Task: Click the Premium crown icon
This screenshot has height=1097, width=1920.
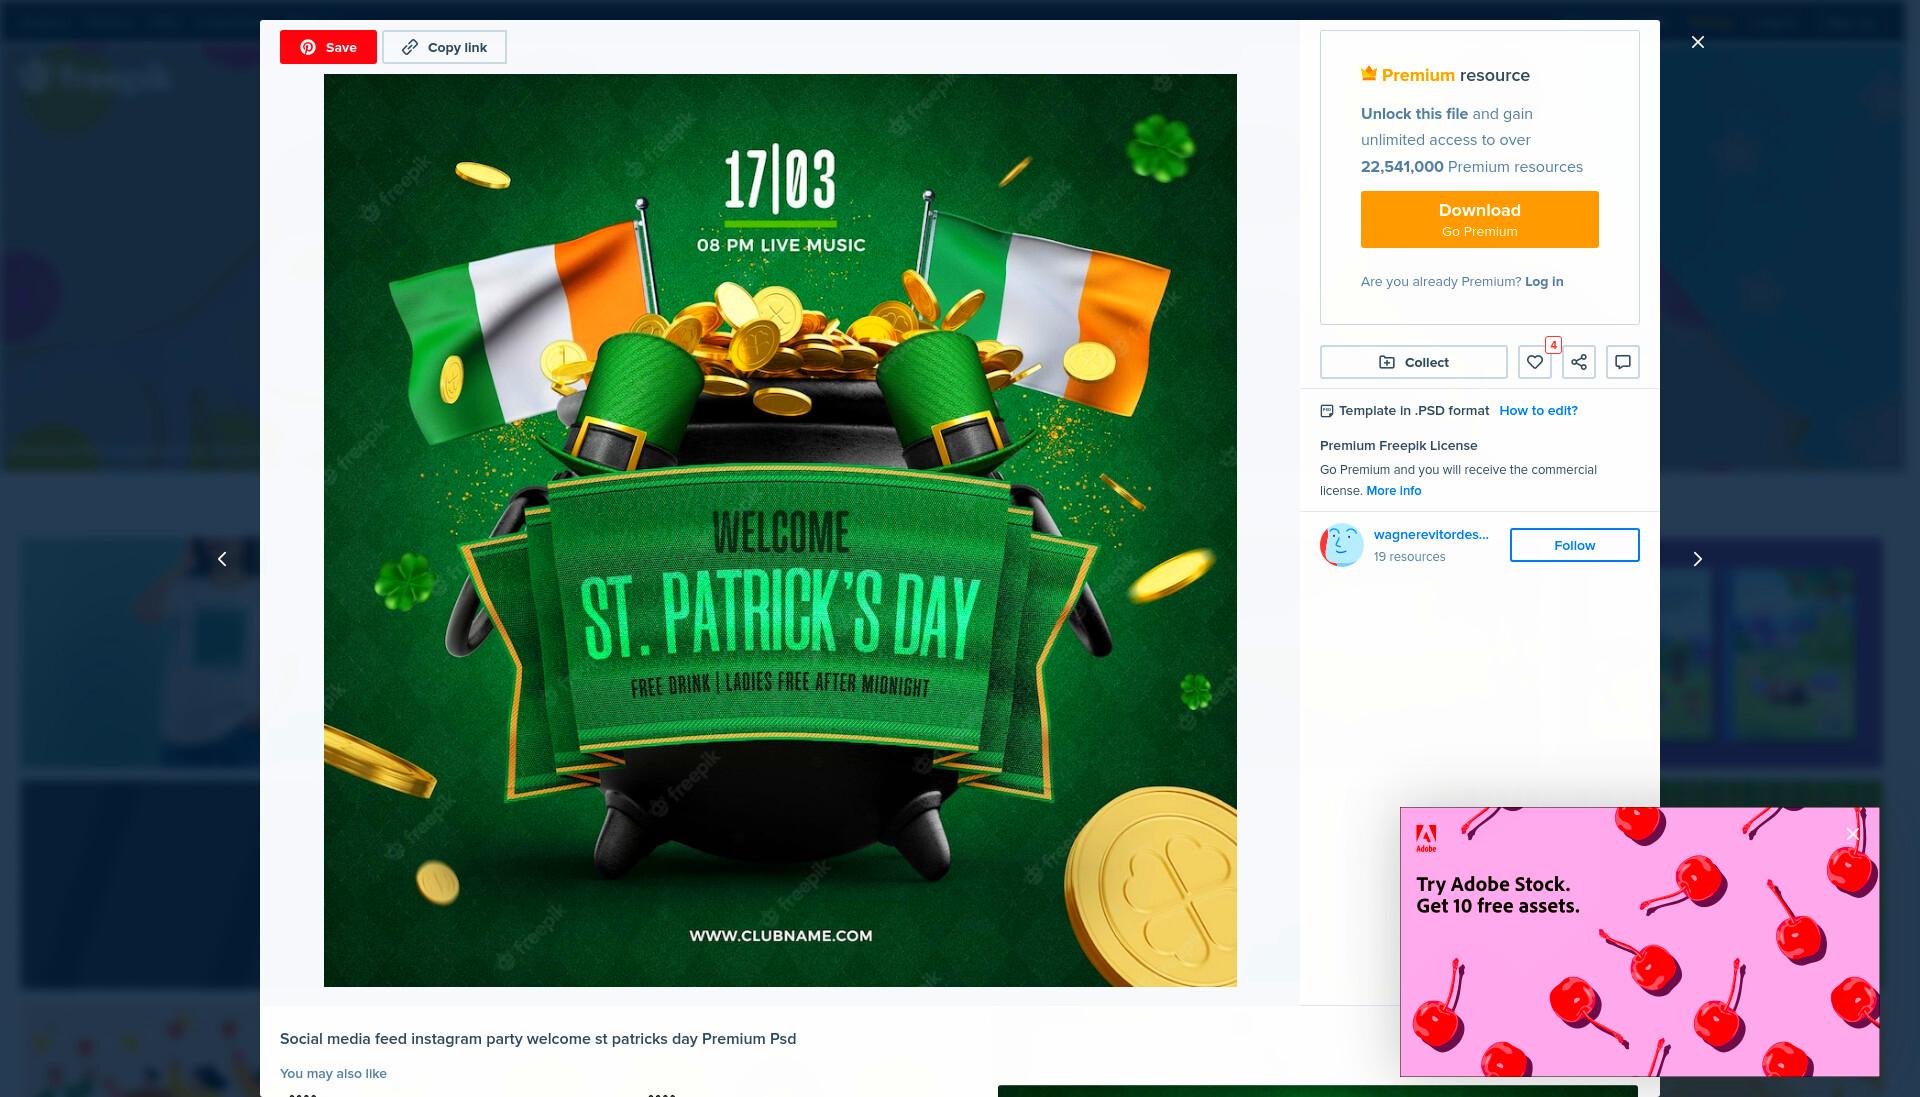Action: (x=1369, y=73)
